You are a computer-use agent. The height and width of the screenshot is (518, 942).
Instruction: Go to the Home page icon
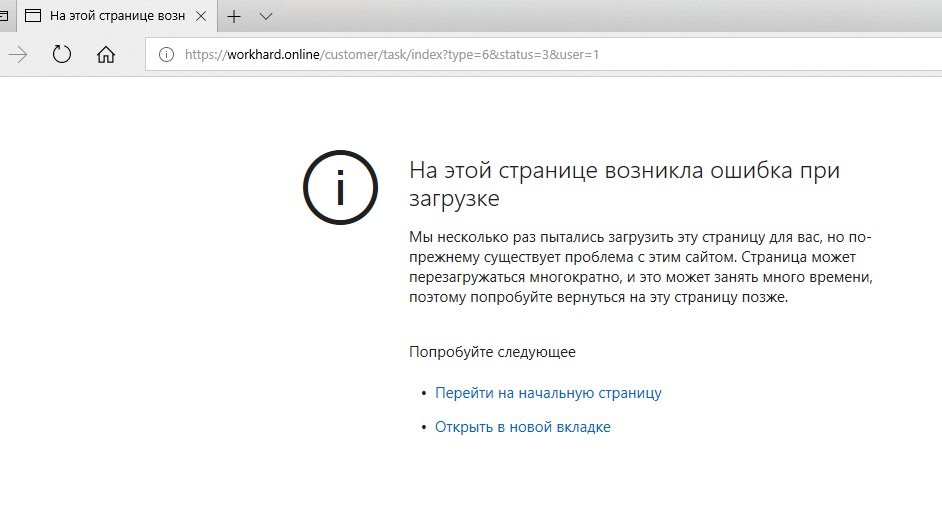pyautogui.click(x=106, y=55)
